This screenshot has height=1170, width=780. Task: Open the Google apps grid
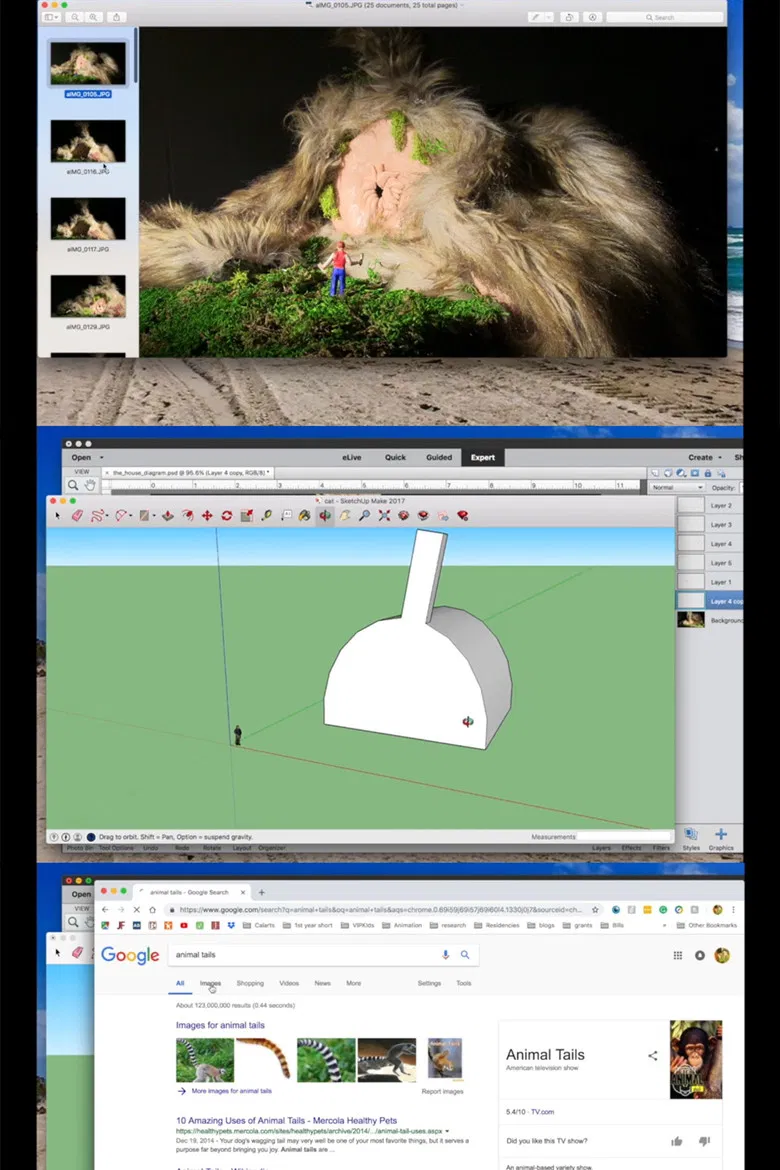tap(677, 955)
